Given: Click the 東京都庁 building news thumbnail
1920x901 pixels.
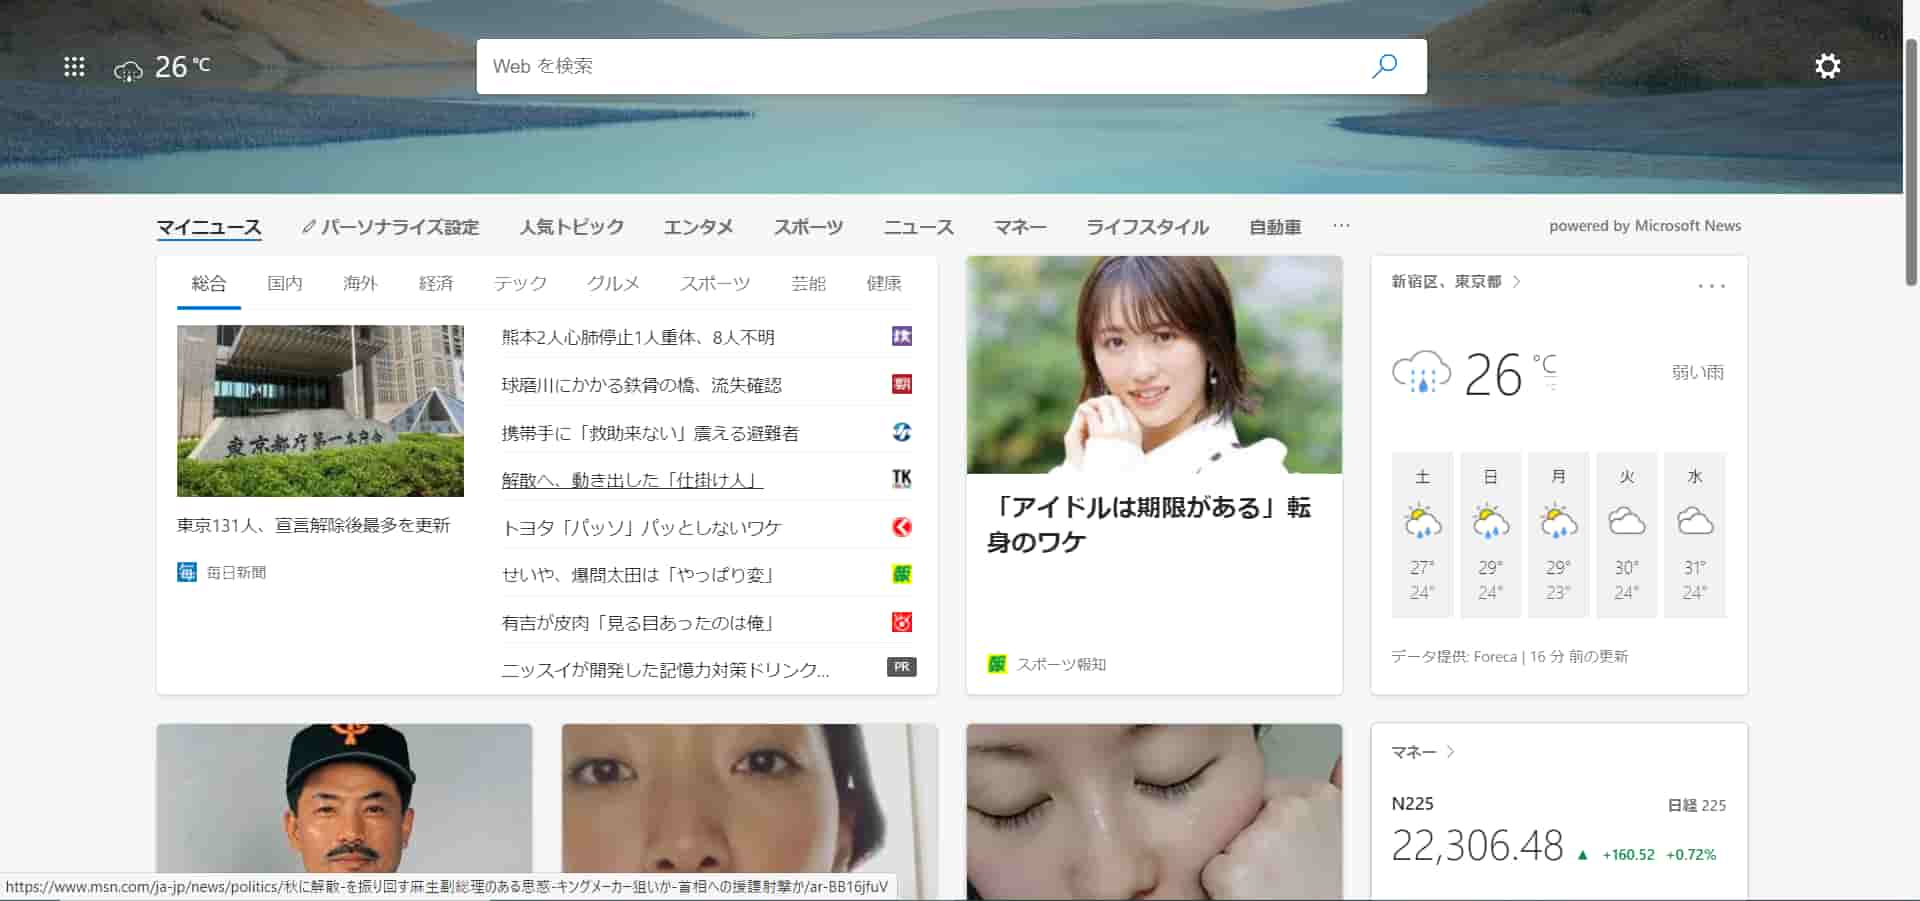Looking at the screenshot, I should click(x=320, y=411).
